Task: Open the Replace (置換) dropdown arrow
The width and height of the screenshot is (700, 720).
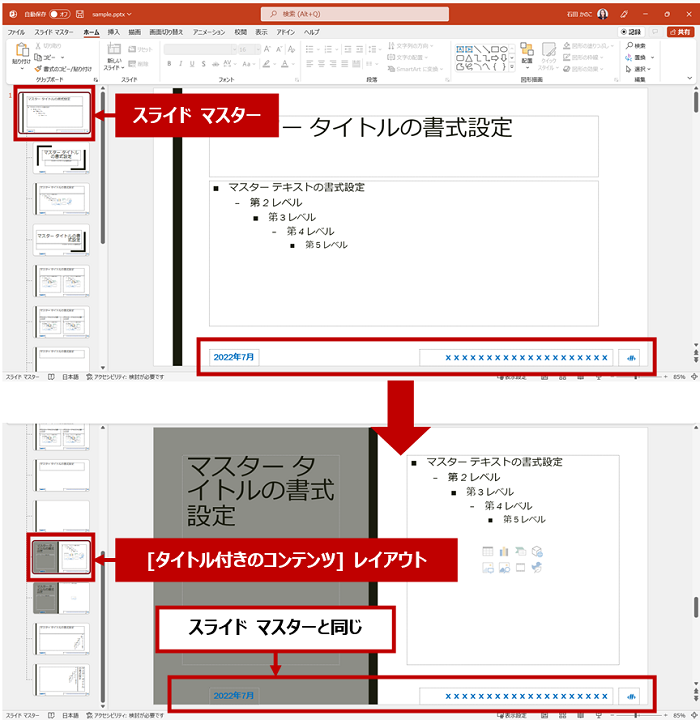Action: 653,57
